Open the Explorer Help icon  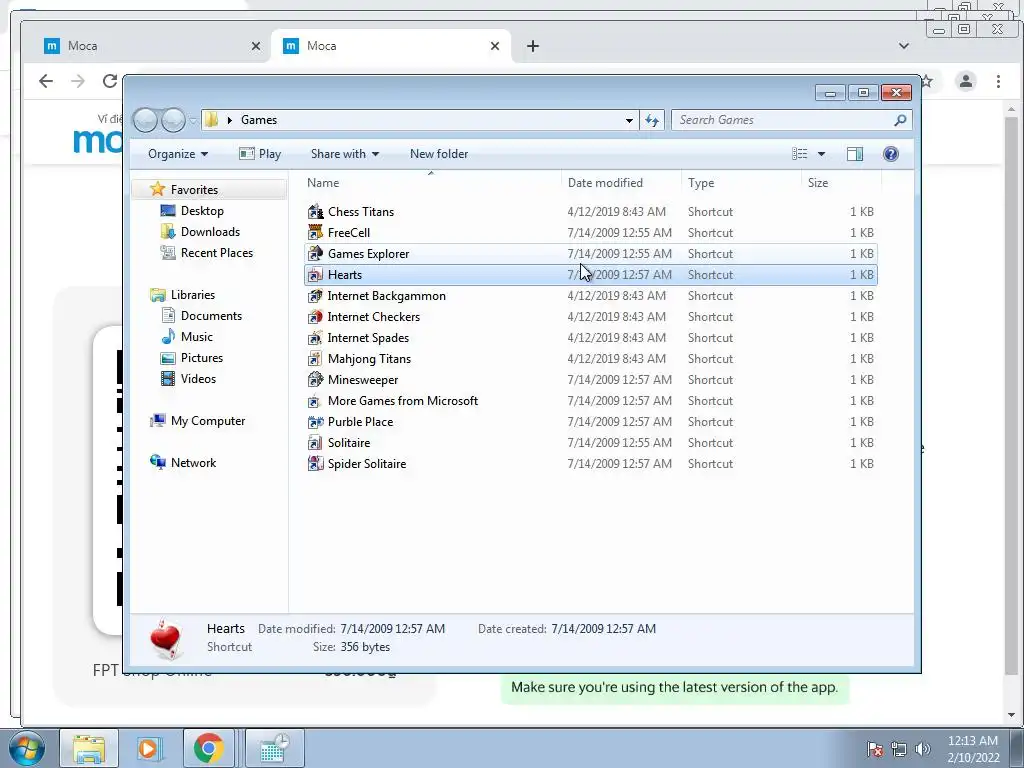pos(891,153)
